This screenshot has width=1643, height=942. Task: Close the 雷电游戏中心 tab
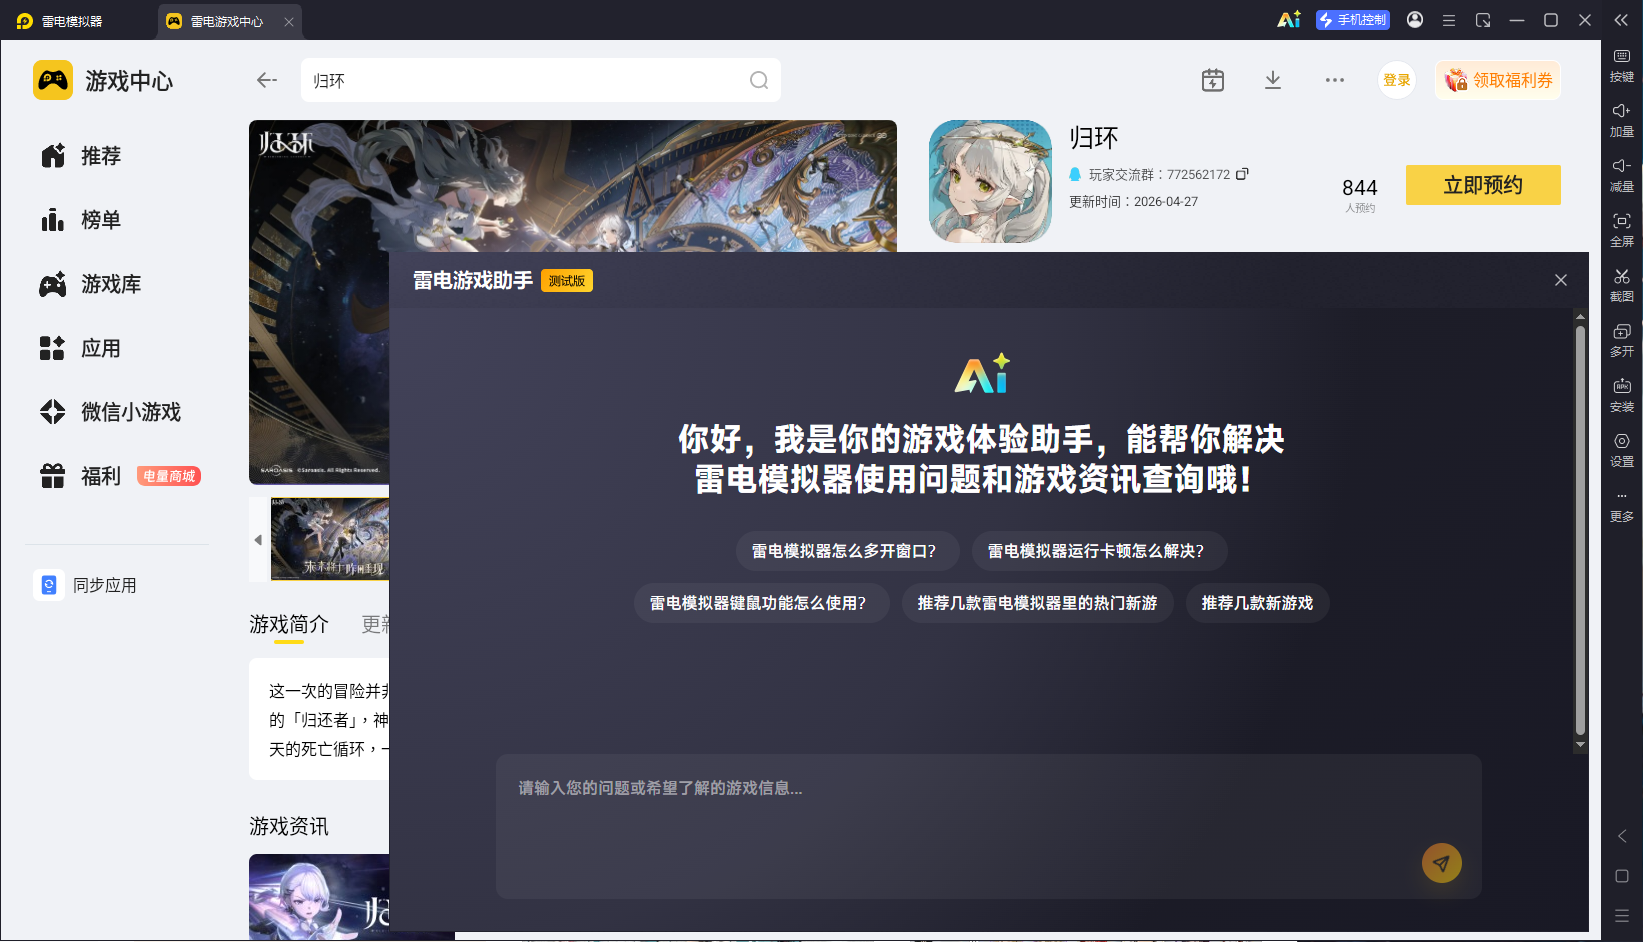pyautogui.click(x=289, y=21)
